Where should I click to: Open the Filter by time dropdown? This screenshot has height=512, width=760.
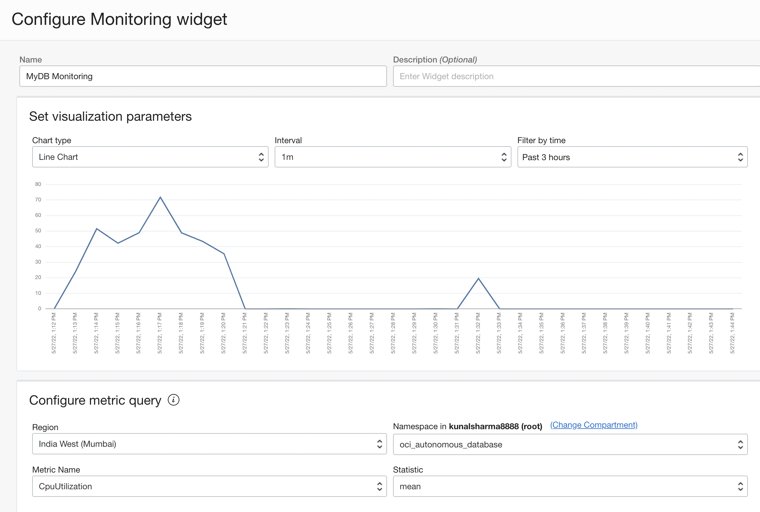point(631,157)
